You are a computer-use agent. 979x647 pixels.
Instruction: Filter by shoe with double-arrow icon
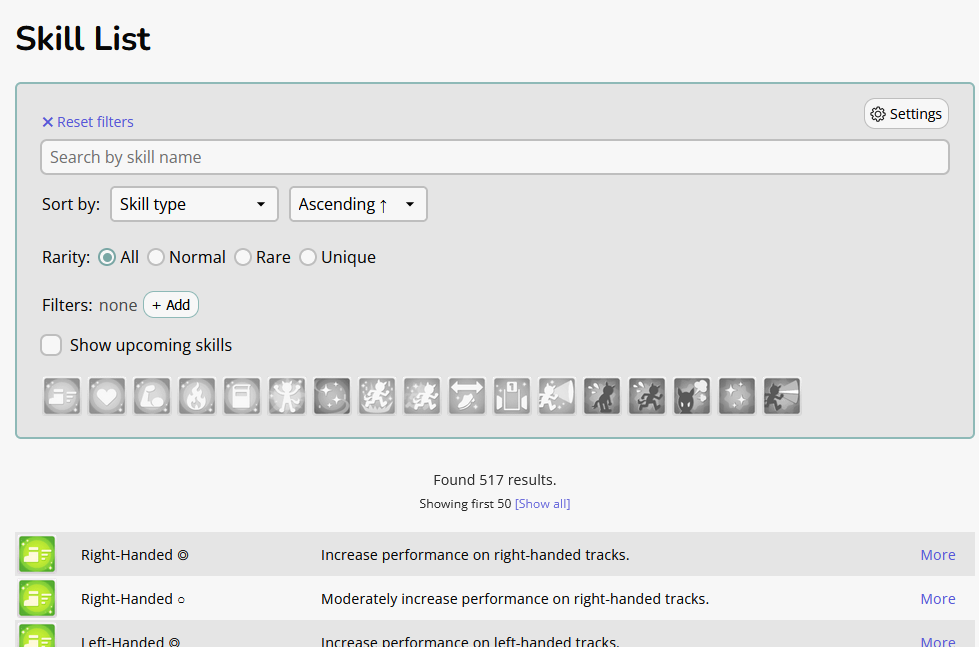pyautogui.click(x=466, y=396)
